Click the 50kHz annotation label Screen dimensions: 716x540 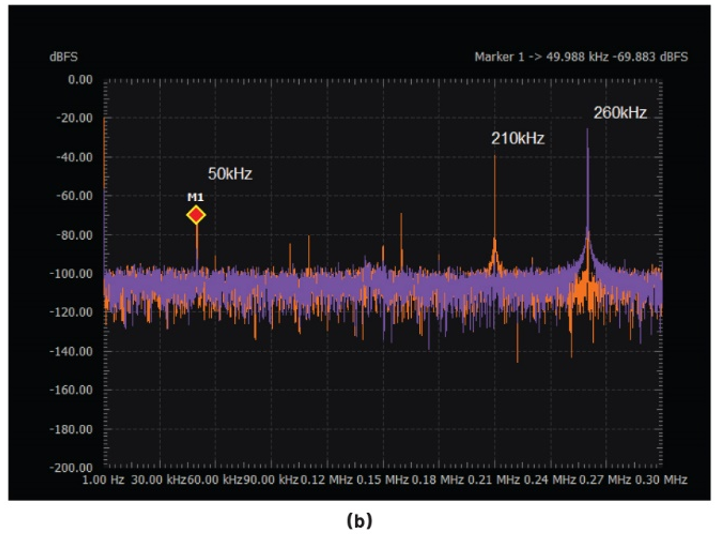click(230, 174)
